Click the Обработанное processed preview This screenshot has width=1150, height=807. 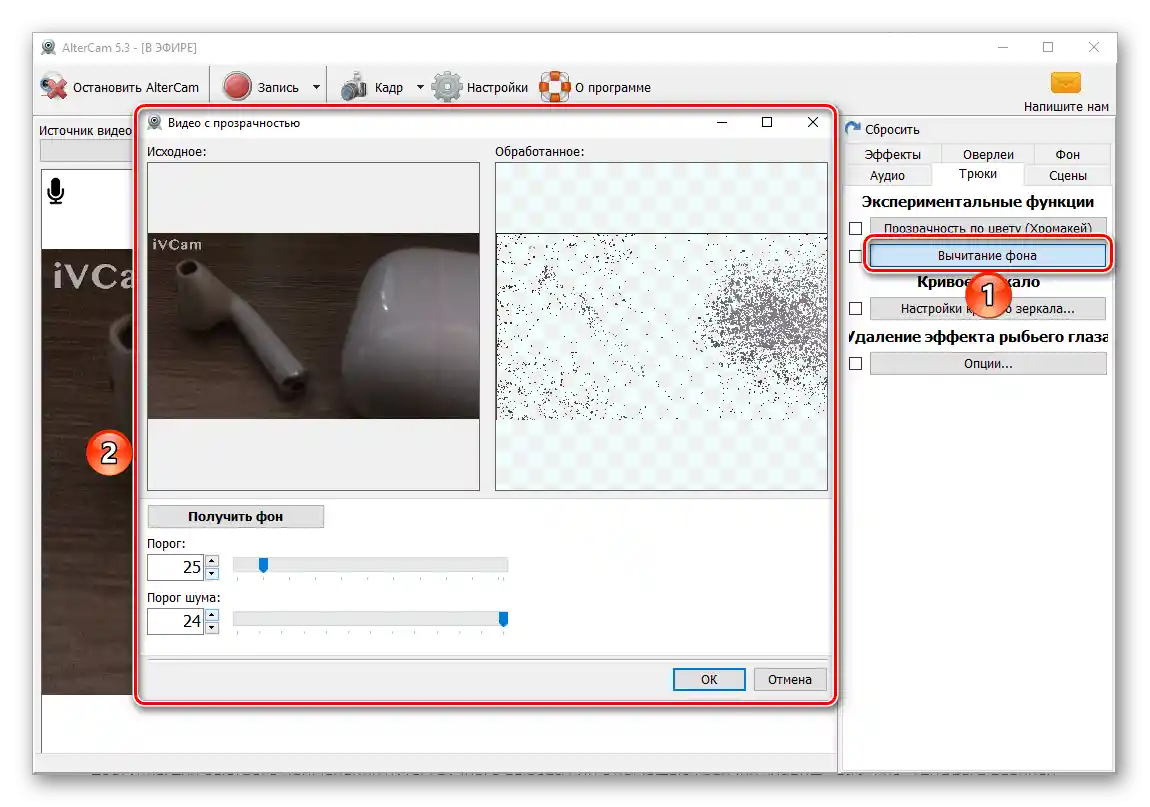click(x=661, y=326)
